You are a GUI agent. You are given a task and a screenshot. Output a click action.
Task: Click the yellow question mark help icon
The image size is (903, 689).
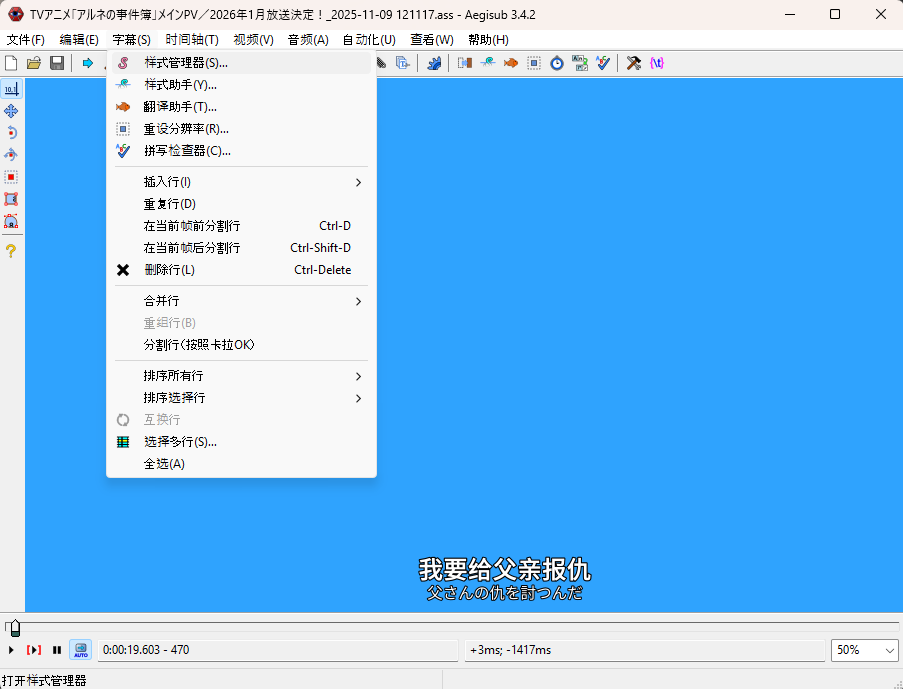pyautogui.click(x=11, y=251)
